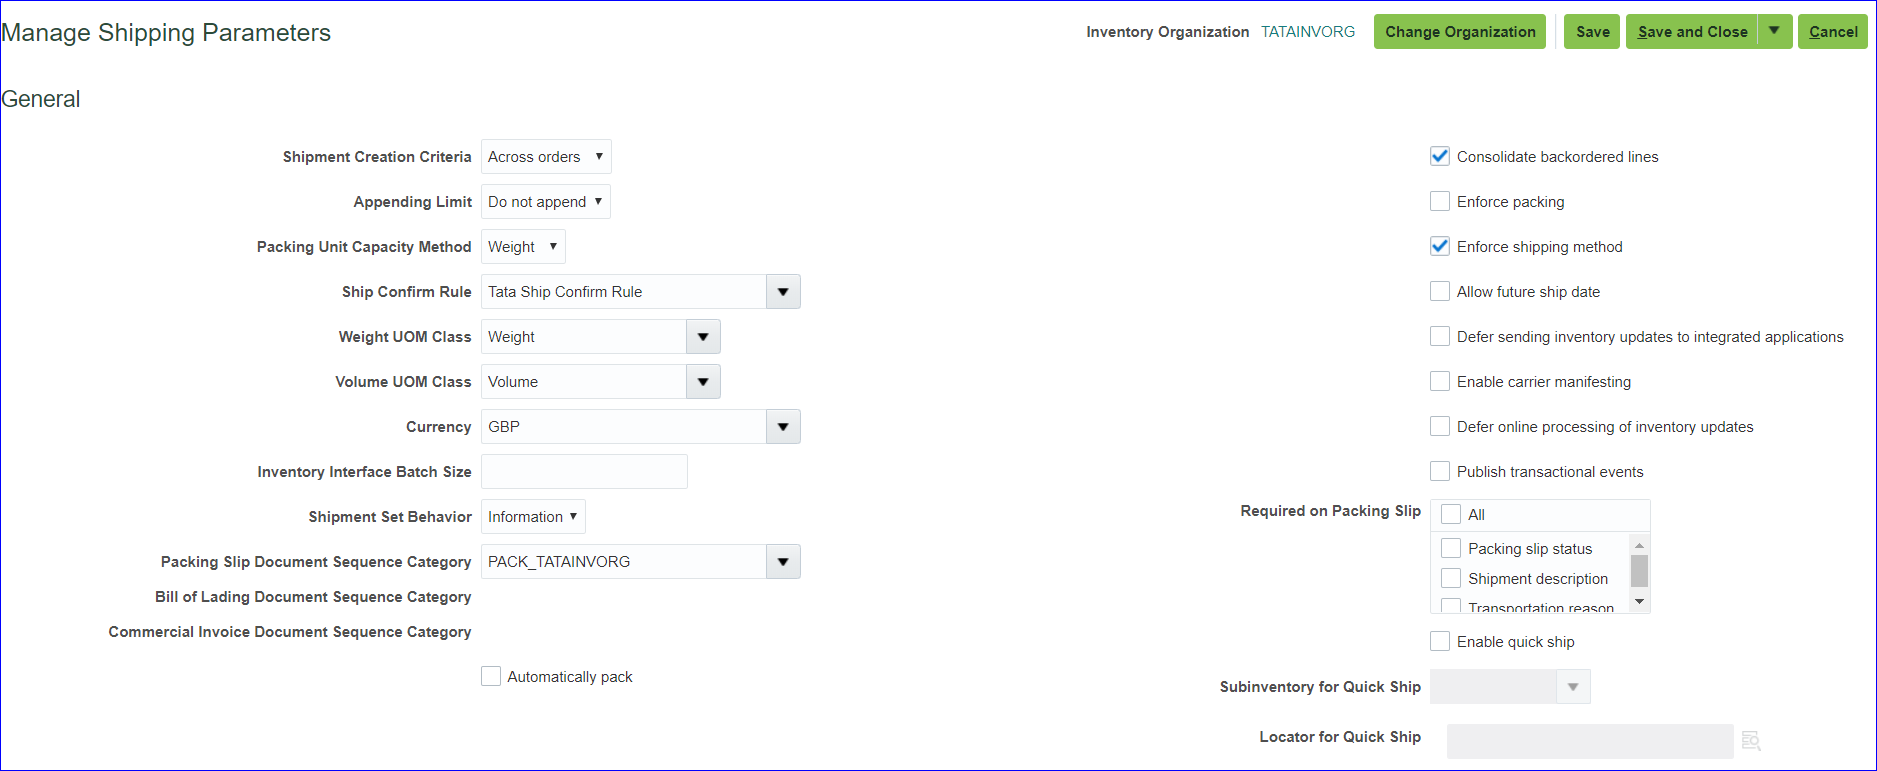Open the Save and Close arrow menu
This screenshot has height=771, width=1877.
pos(1774,31)
